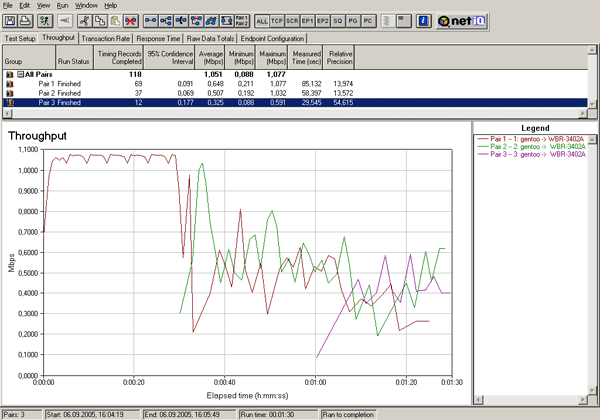Switch to the Test Setup tab
This screenshot has height=420, width=600.
[x=20, y=39]
